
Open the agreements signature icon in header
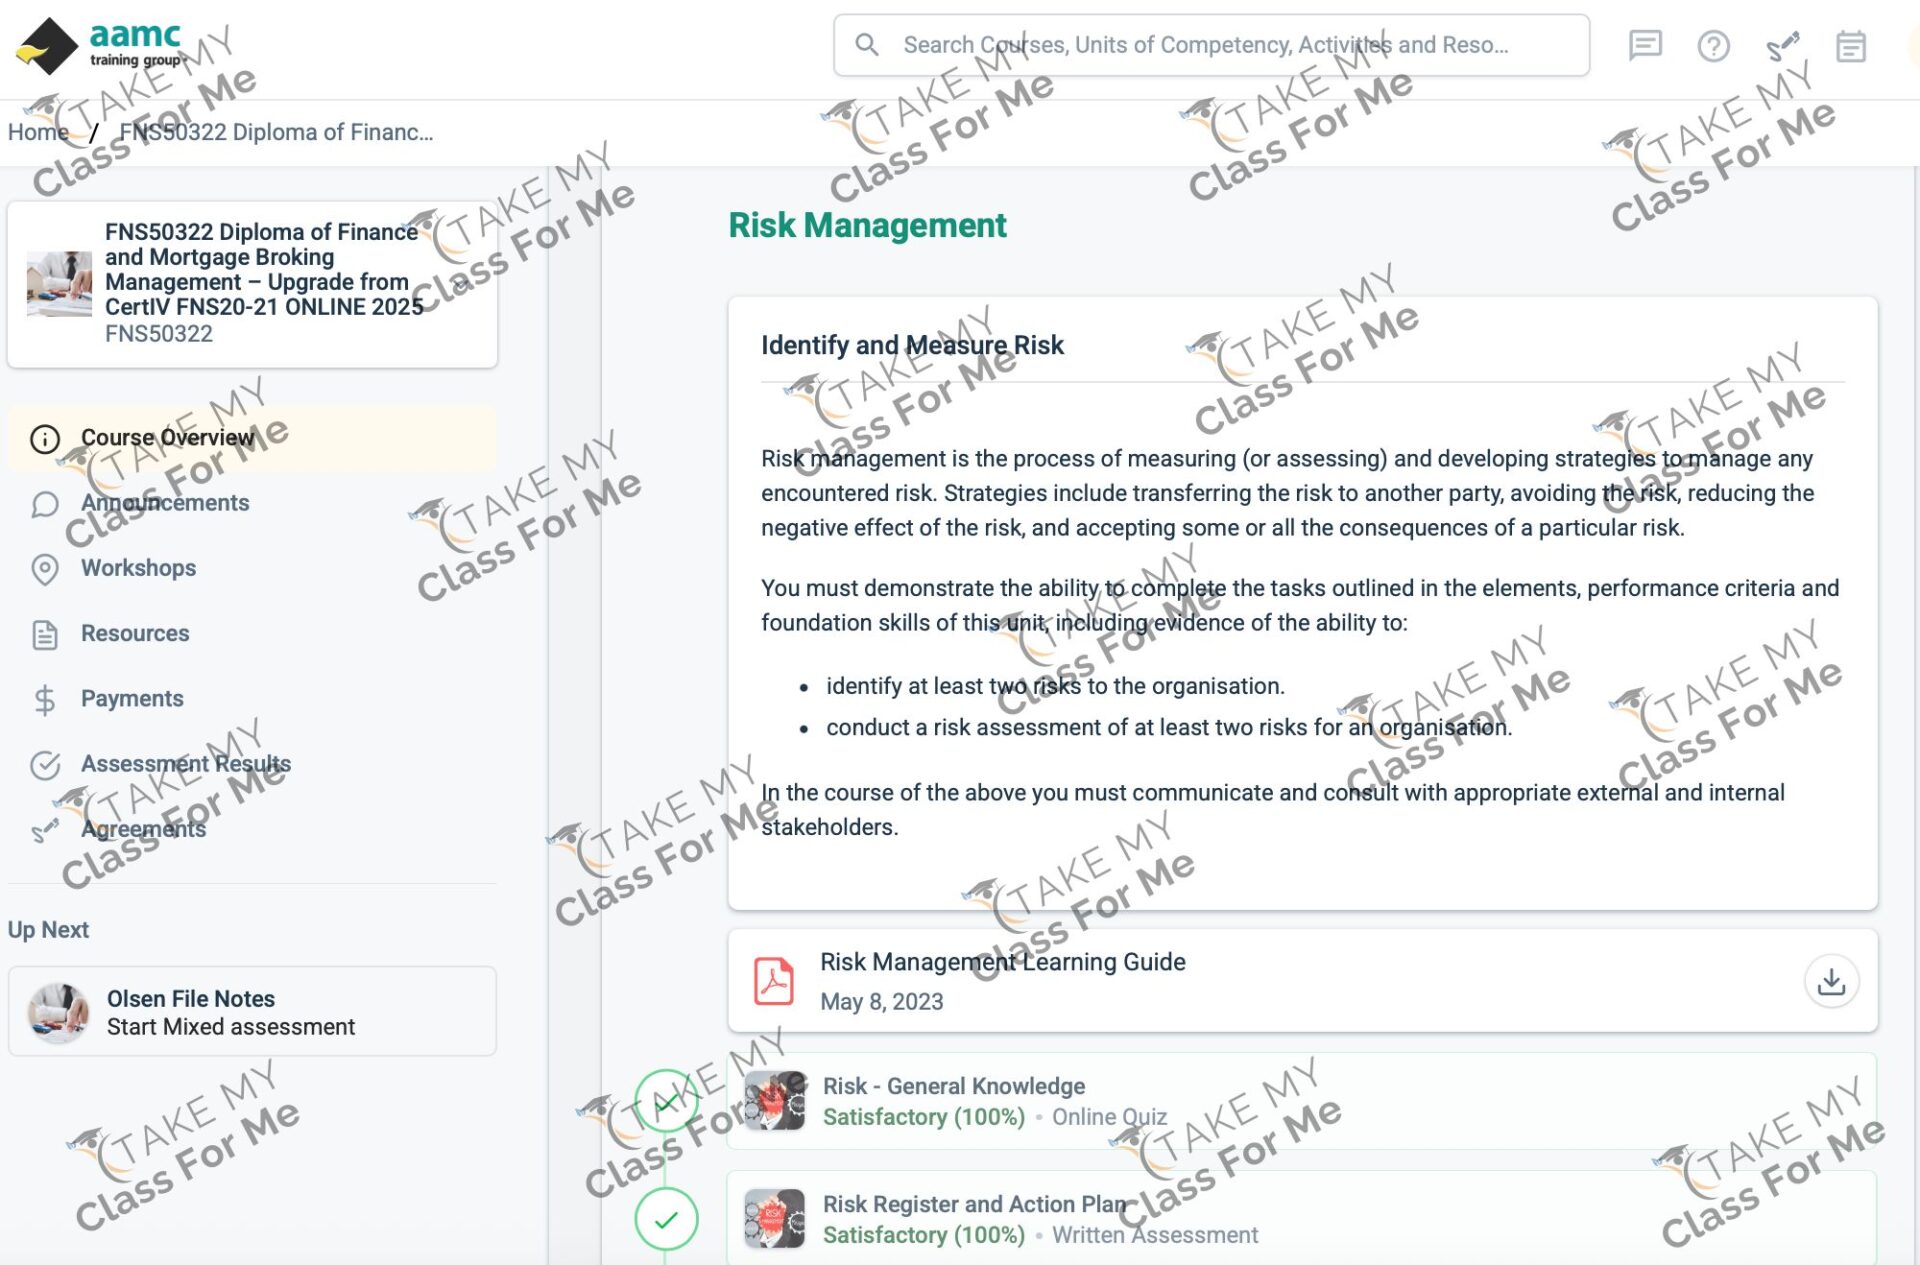(1782, 46)
